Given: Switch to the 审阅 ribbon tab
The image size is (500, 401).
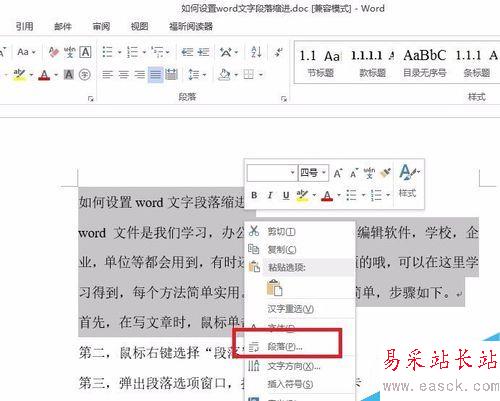Looking at the screenshot, I should [101, 26].
